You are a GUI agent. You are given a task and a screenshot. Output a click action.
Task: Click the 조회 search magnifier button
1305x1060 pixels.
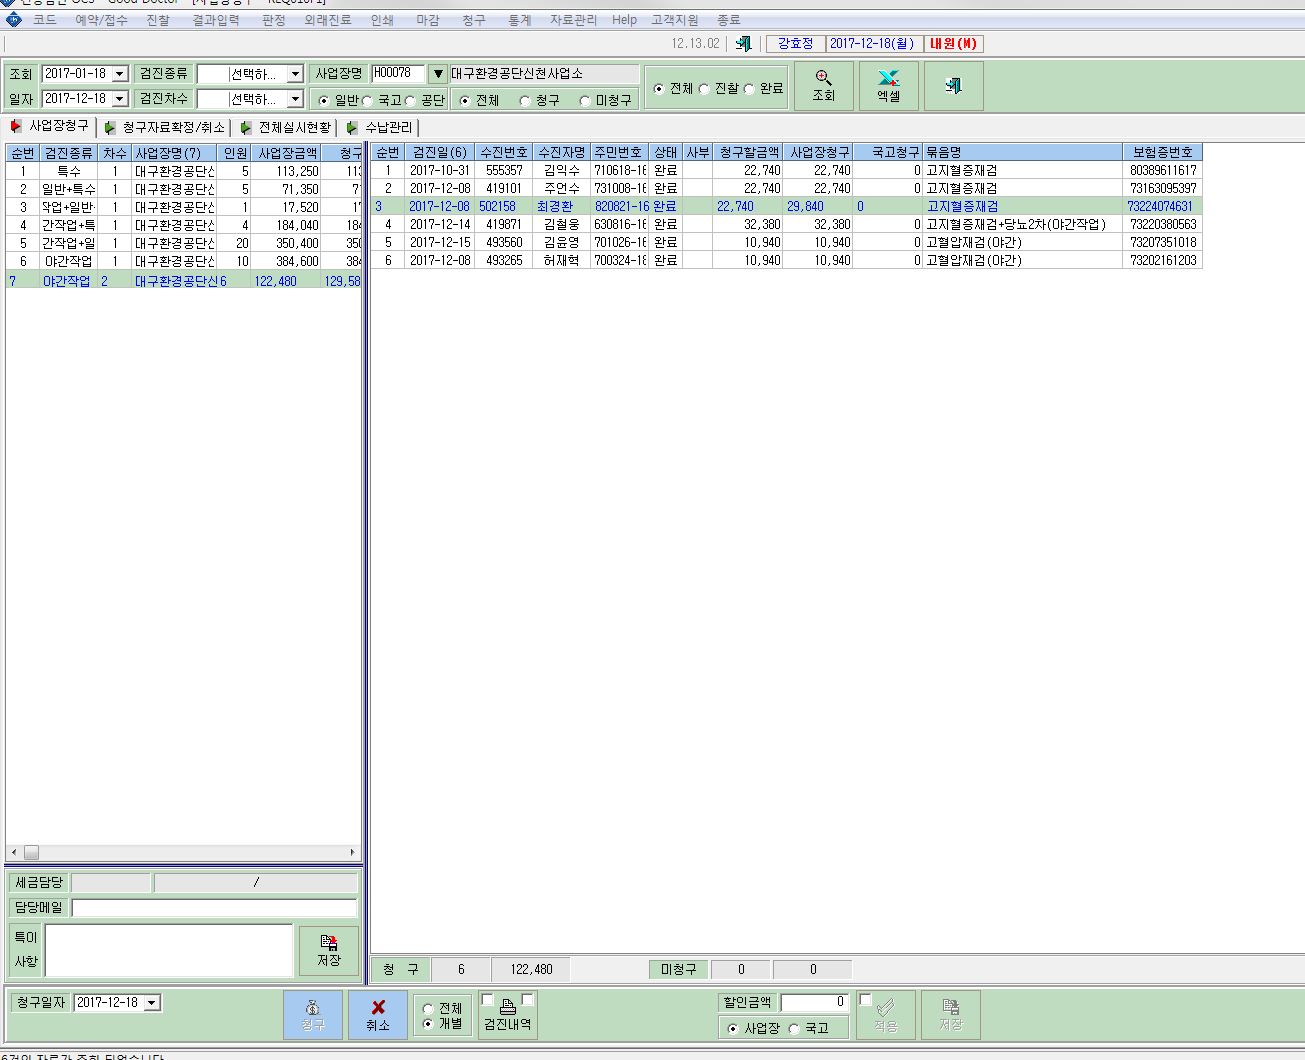tap(823, 86)
